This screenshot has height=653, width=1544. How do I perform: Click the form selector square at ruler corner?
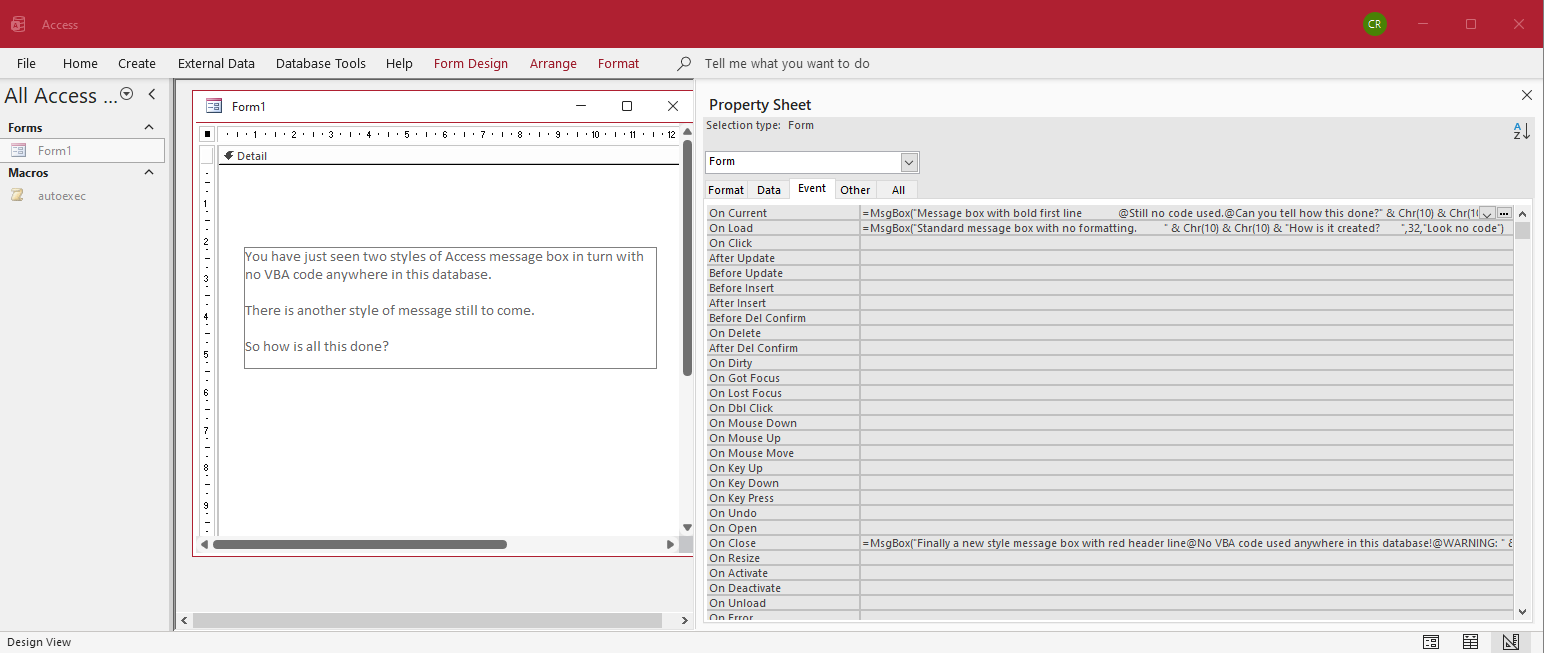(x=207, y=134)
